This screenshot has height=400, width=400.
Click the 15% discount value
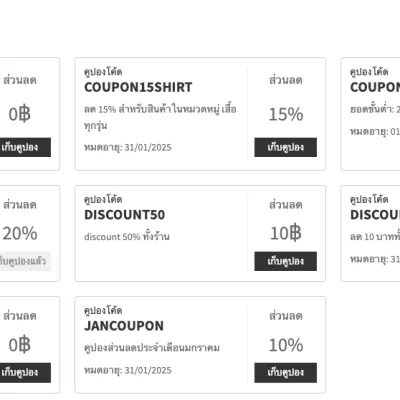(x=286, y=114)
